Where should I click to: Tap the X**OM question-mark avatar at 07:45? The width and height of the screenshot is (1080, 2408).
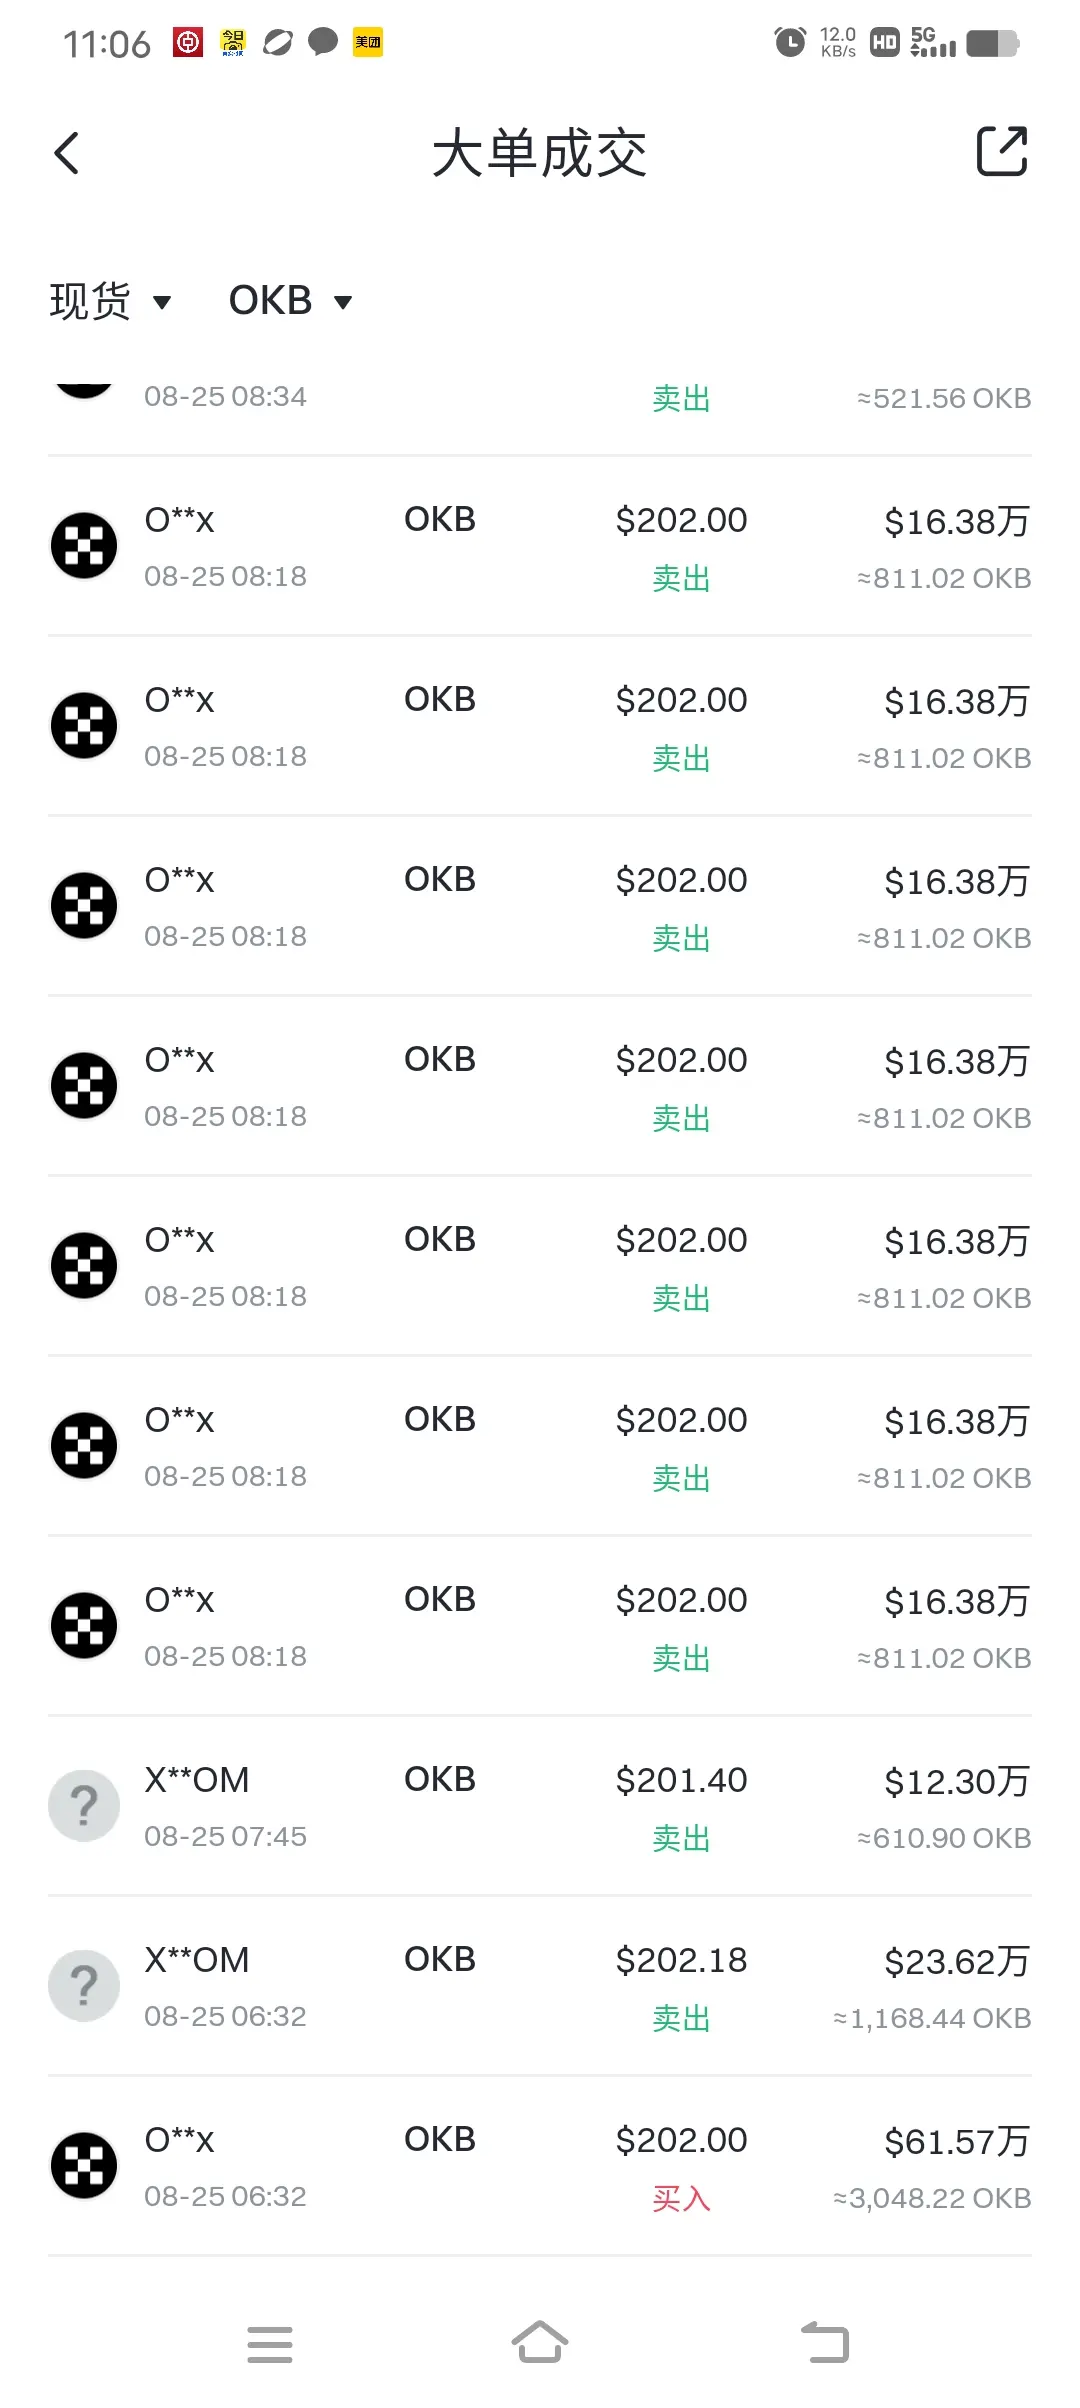[x=84, y=1806]
